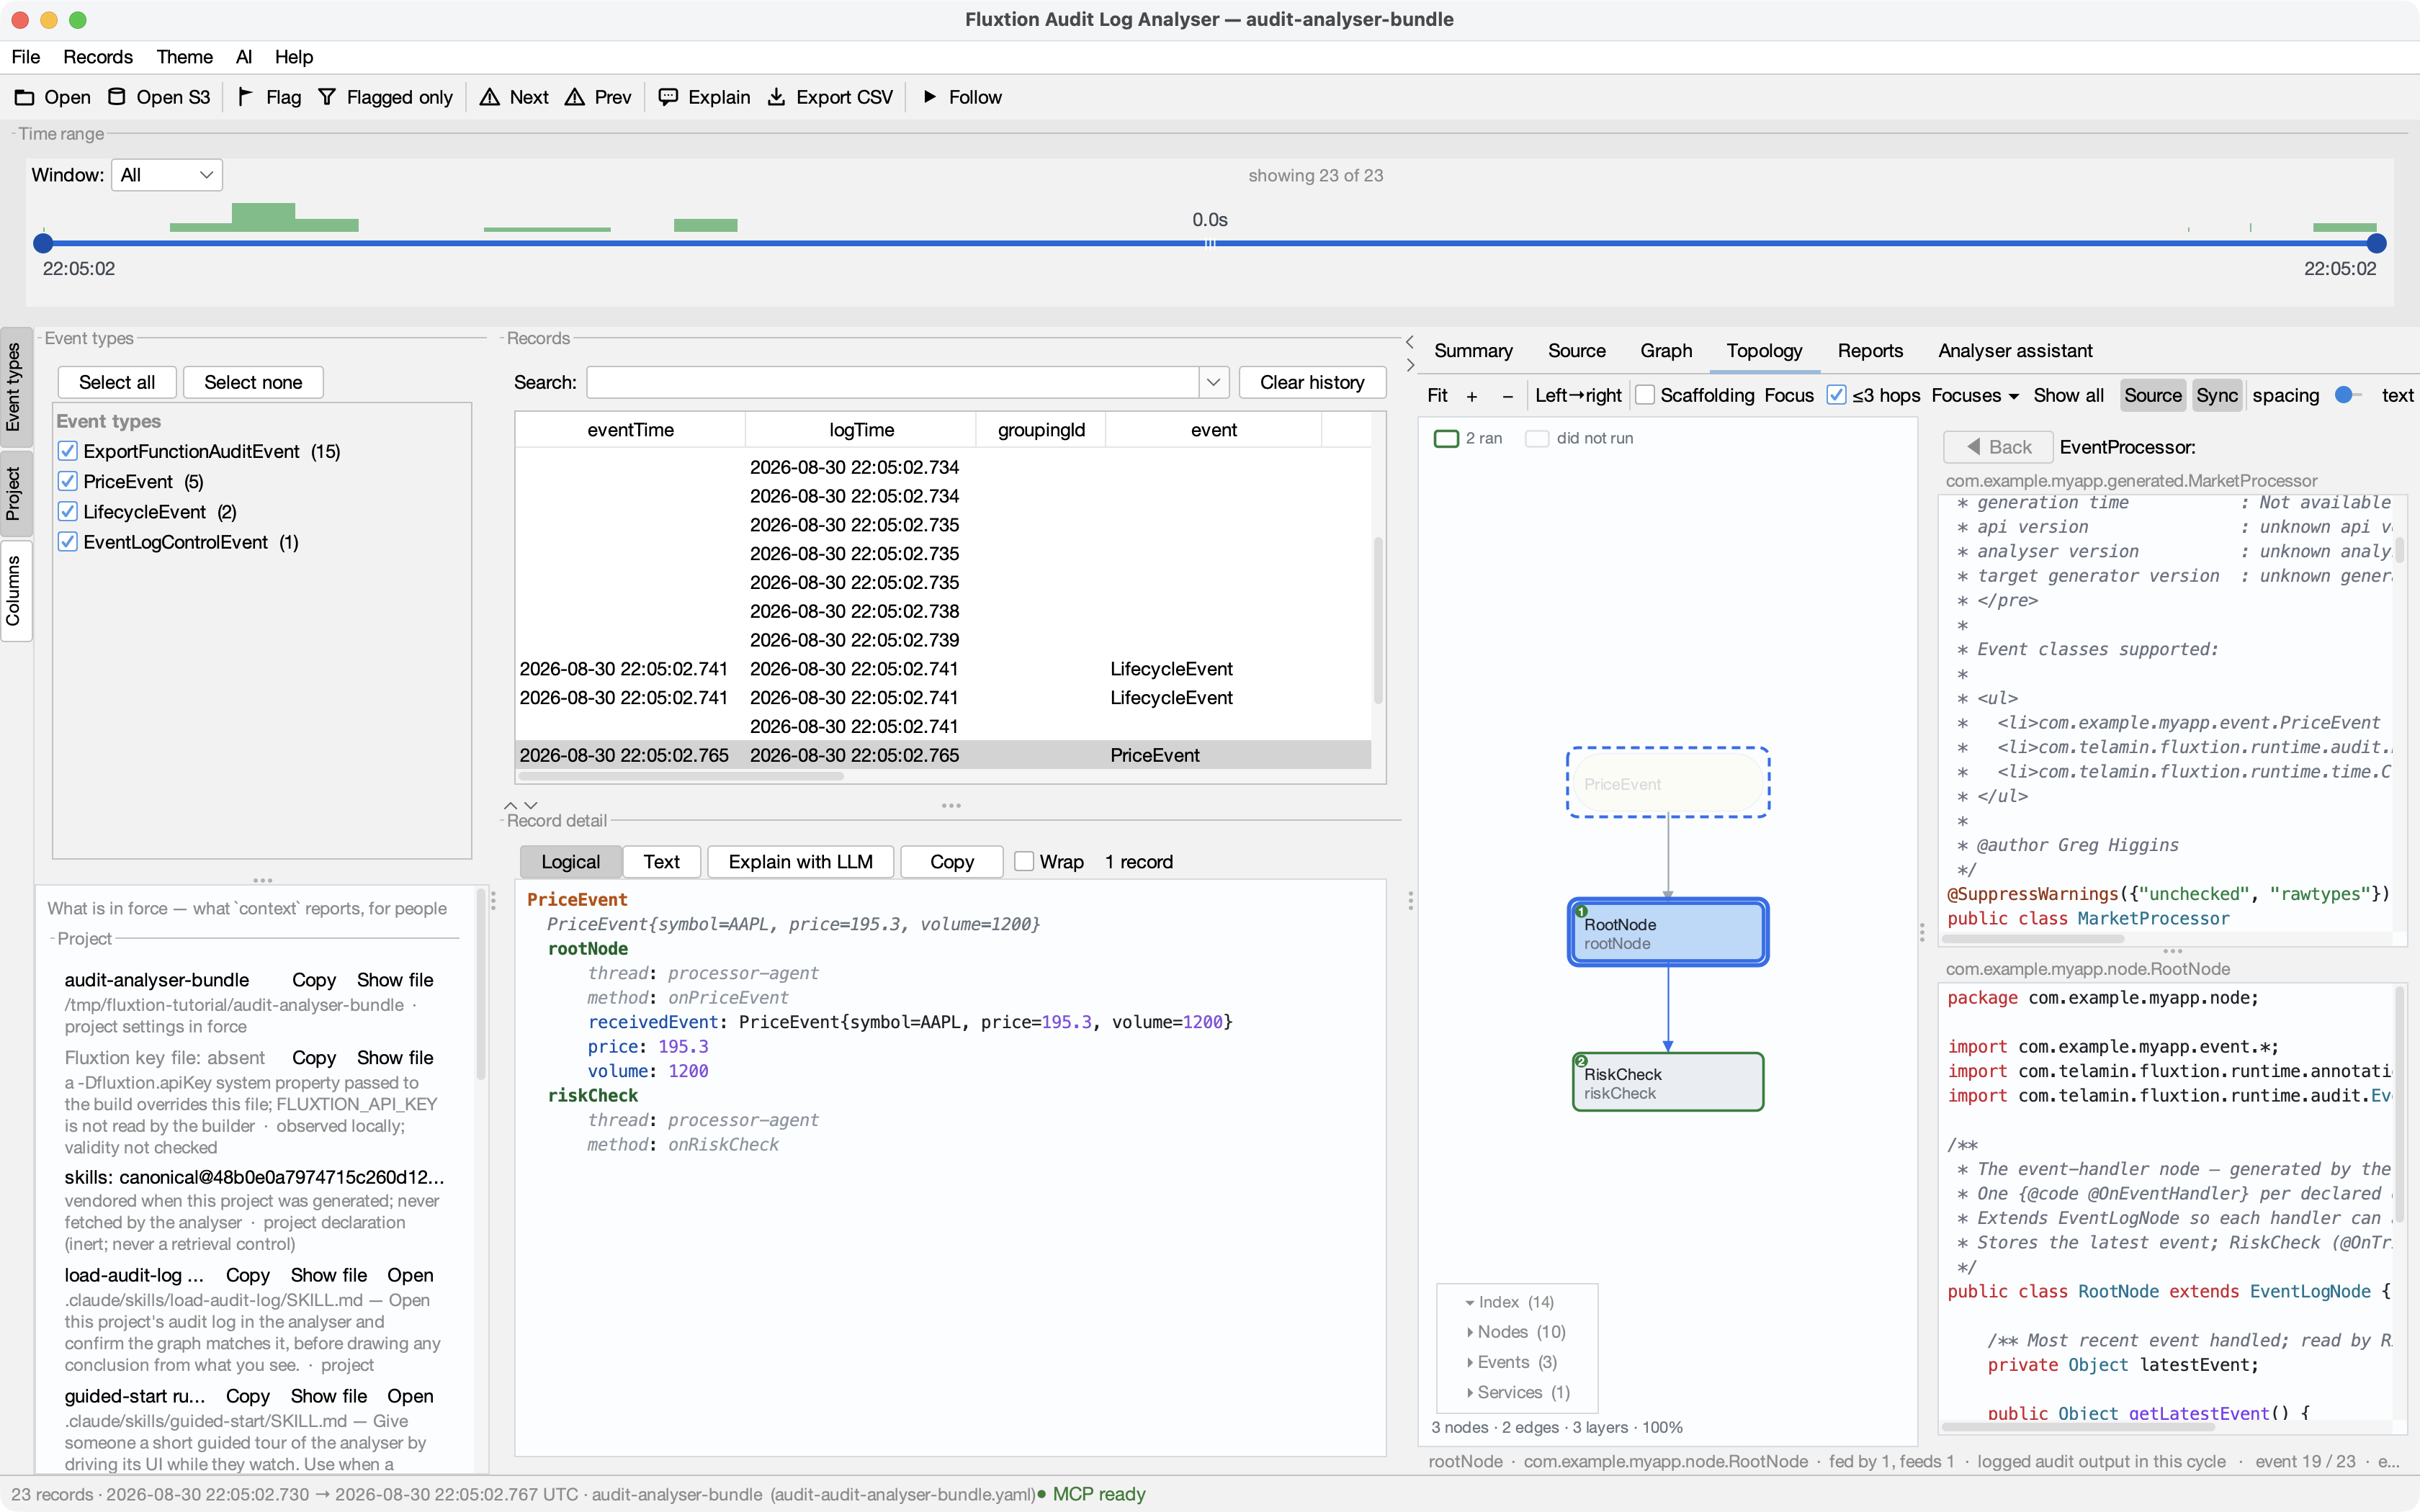The height and width of the screenshot is (1512, 2420).
Task: Switch to the Reports tab
Action: pos(1870,351)
